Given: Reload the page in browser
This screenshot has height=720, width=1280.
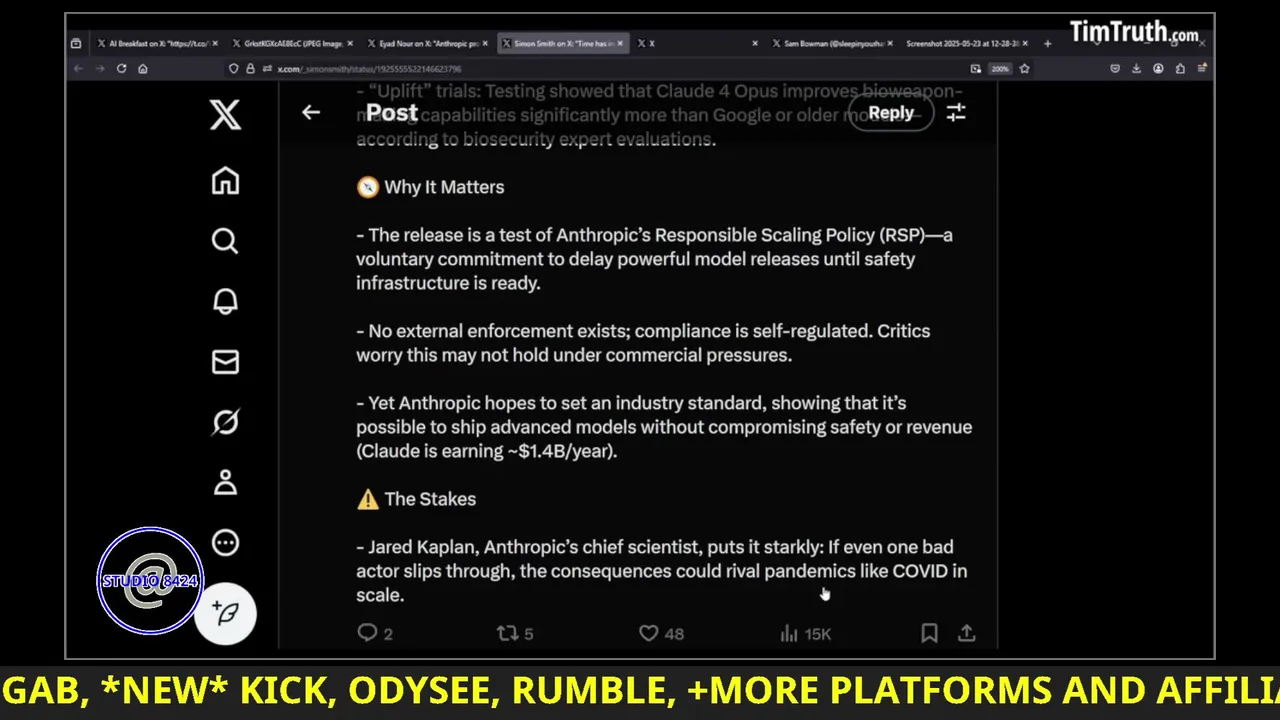Looking at the screenshot, I should pyautogui.click(x=121, y=69).
